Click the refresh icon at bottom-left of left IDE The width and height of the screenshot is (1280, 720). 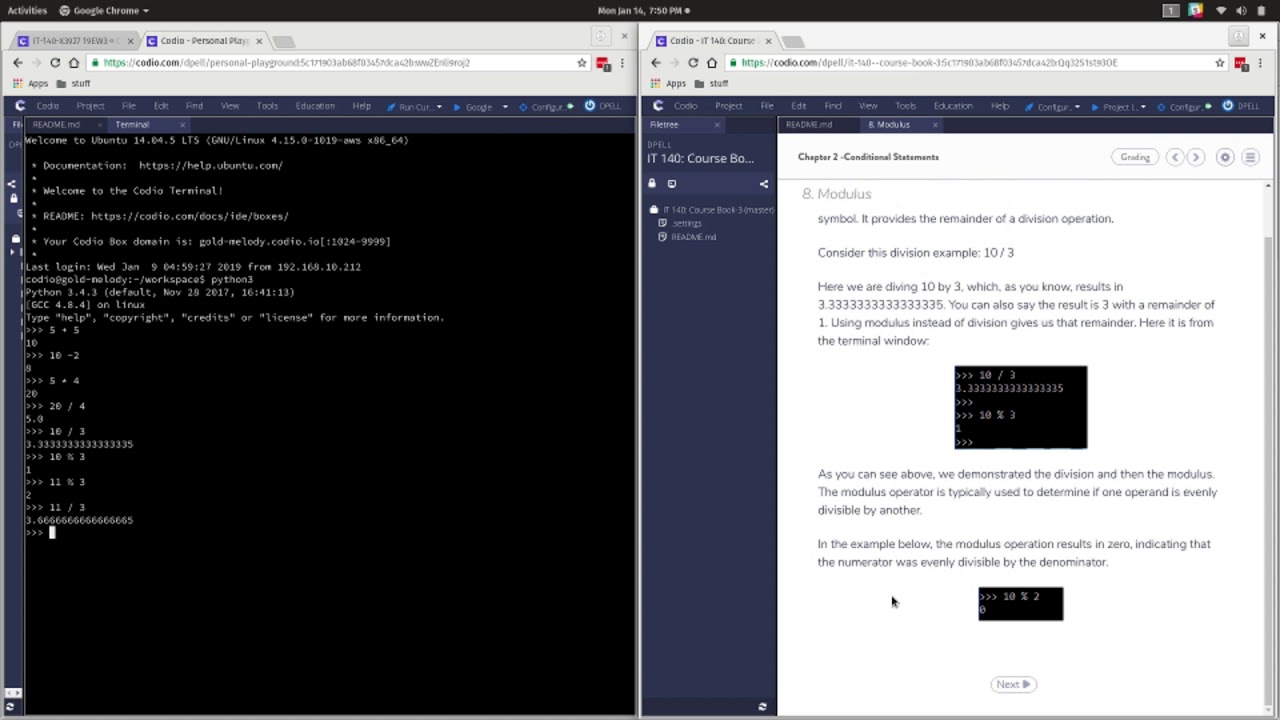[10, 707]
